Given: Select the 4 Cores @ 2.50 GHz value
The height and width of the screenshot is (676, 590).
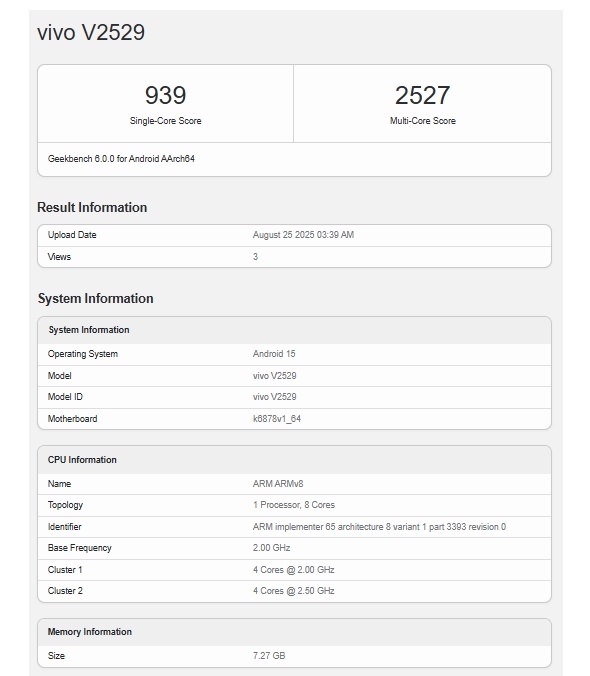Looking at the screenshot, I should (x=293, y=592).
